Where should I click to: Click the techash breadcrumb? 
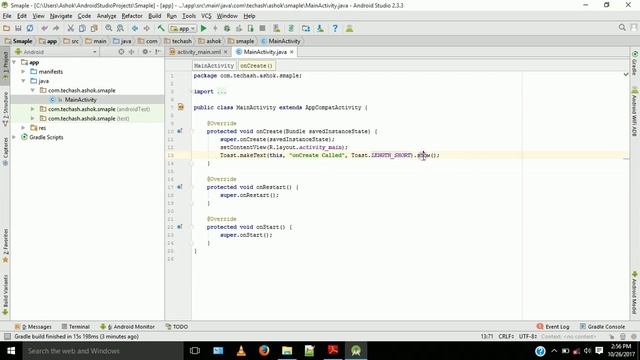[178, 41]
